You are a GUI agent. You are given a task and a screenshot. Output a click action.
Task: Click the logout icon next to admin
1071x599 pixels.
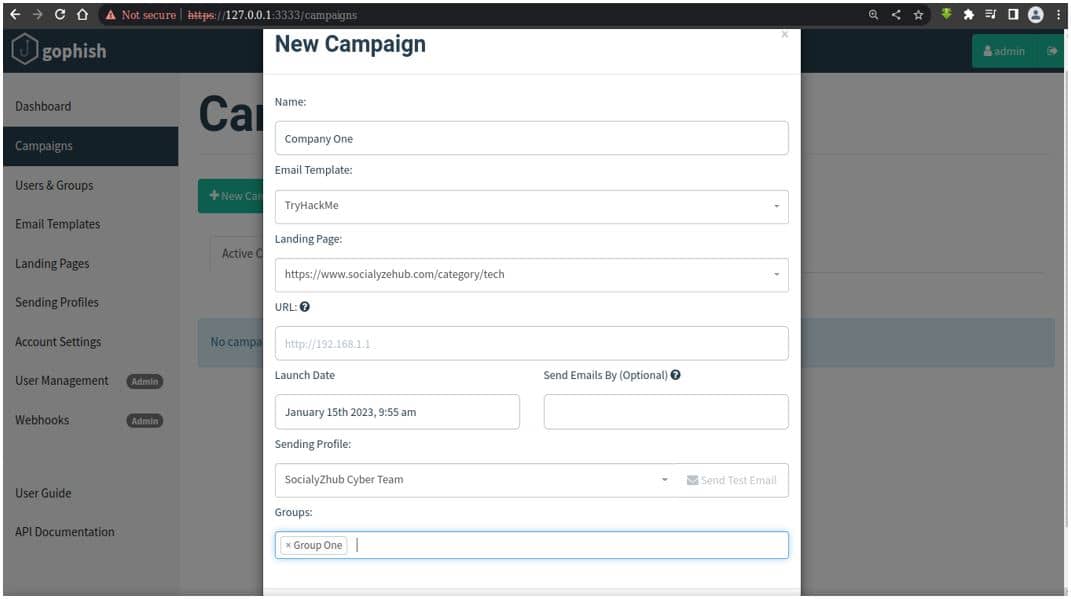click(x=1052, y=51)
